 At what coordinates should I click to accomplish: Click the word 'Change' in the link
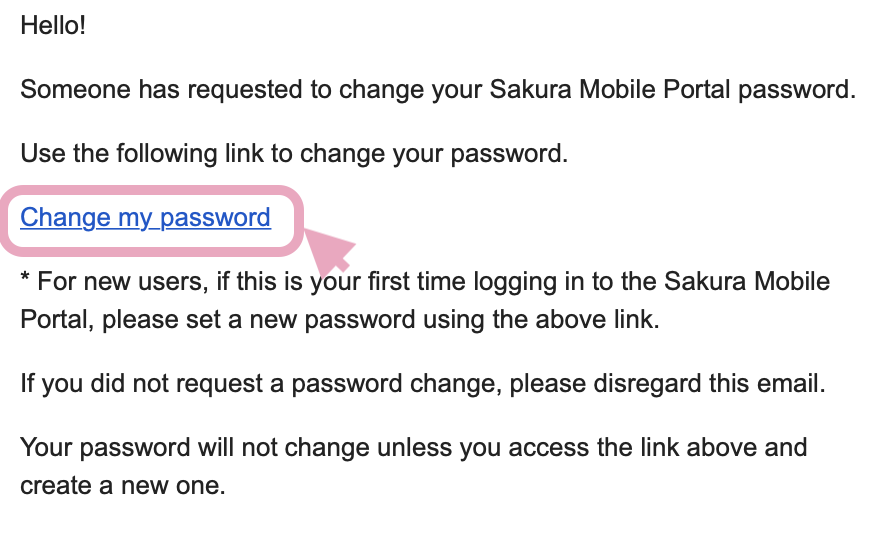(x=65, y=218)
